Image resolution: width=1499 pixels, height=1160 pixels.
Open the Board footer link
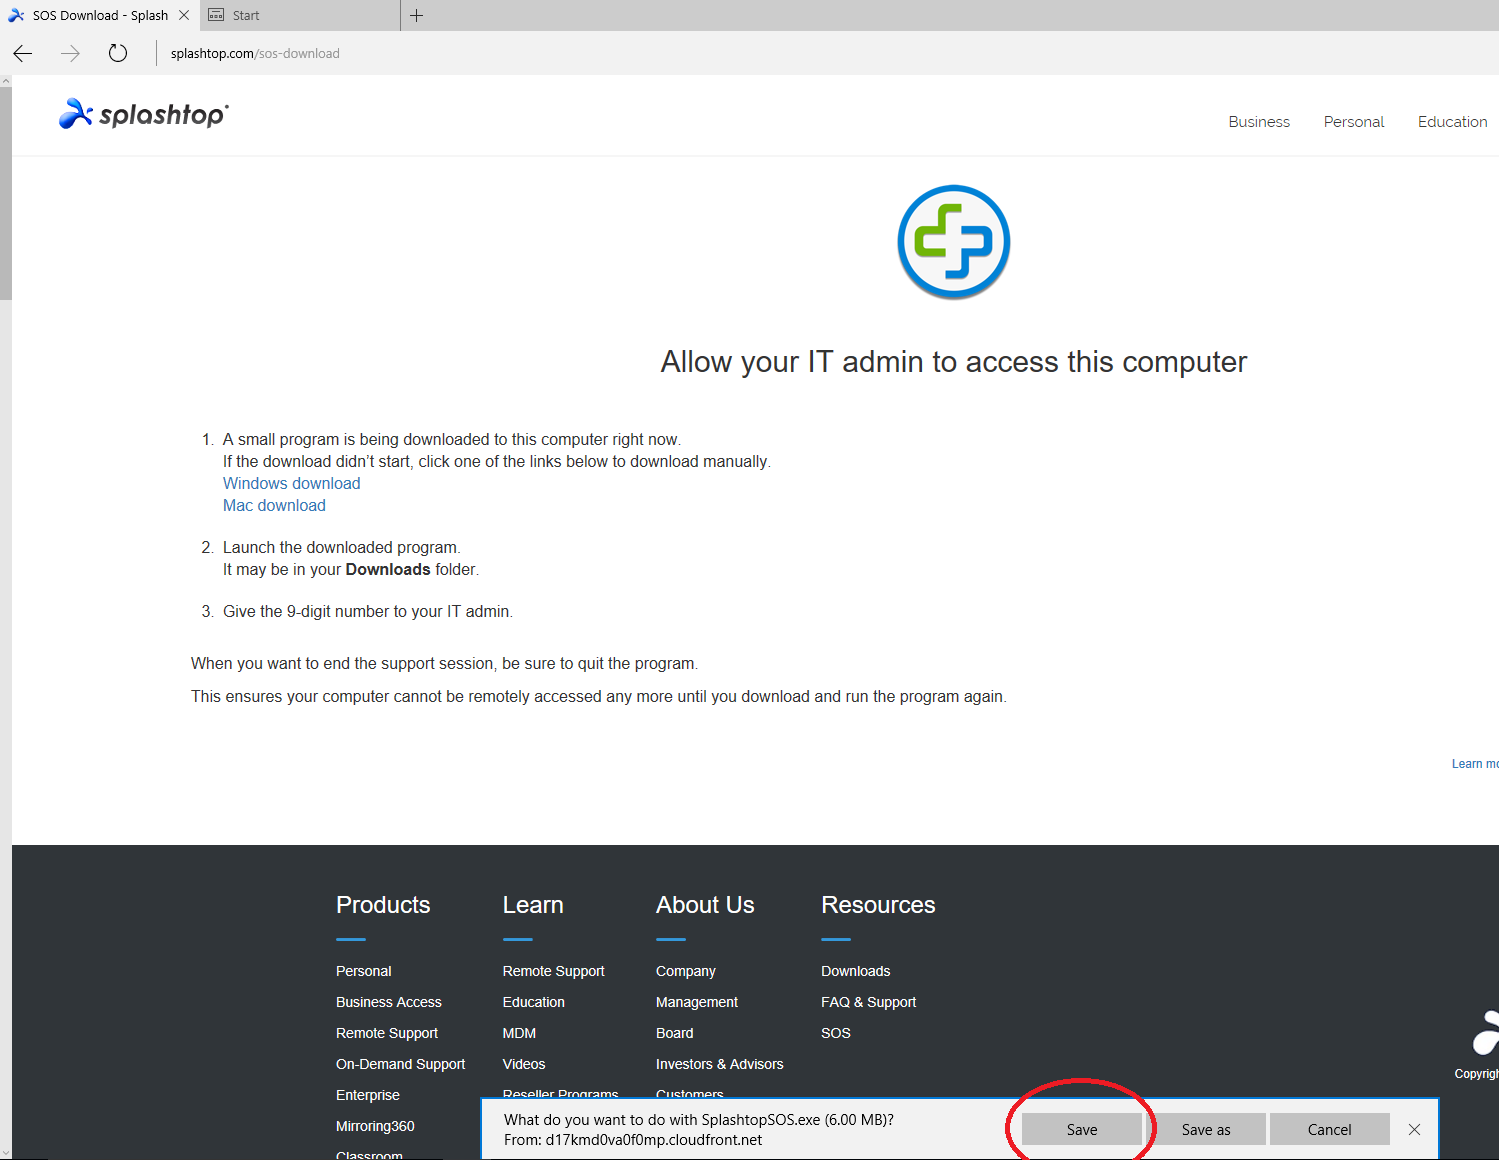pyautogui.click(x=675, y=1033)
